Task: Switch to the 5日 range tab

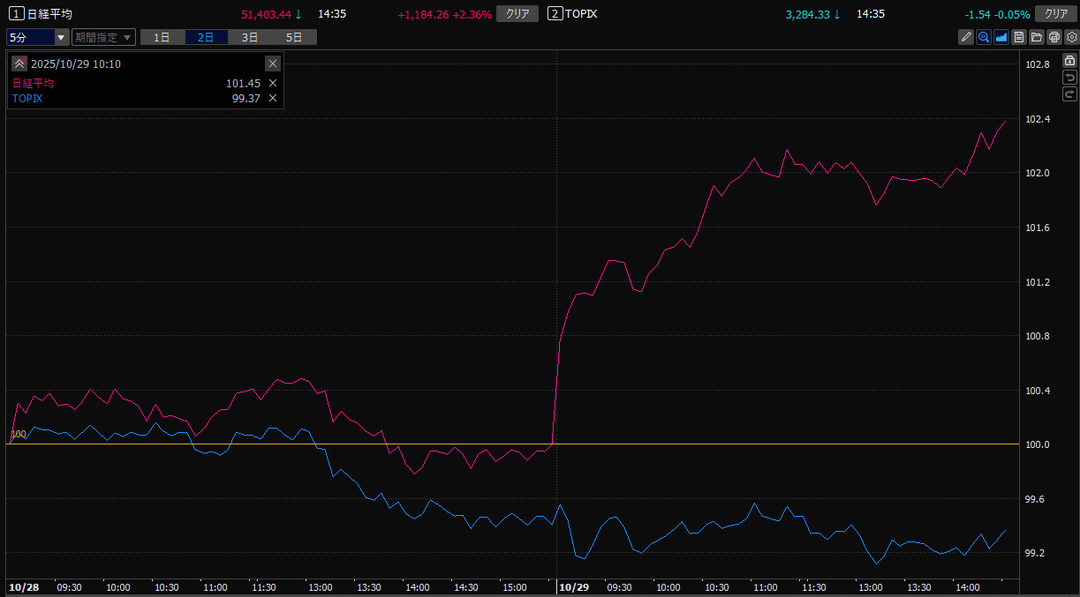Action: 294,37
